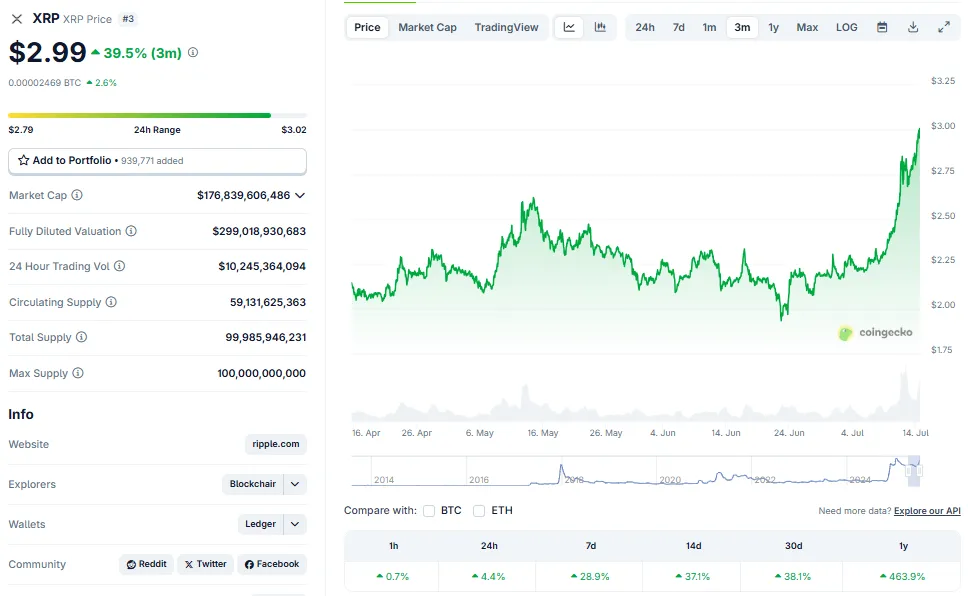The height and width of the screenshot is (596, 968).
Task: Select the 24h time range
Action: click(645, 27)
